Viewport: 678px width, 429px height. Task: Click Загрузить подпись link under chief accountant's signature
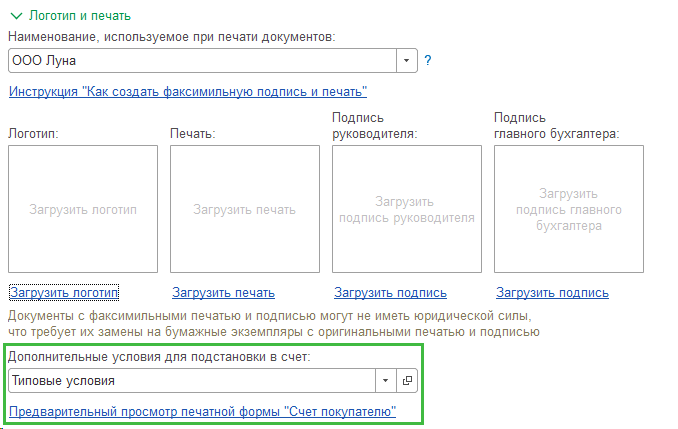(x=552, y=292)
